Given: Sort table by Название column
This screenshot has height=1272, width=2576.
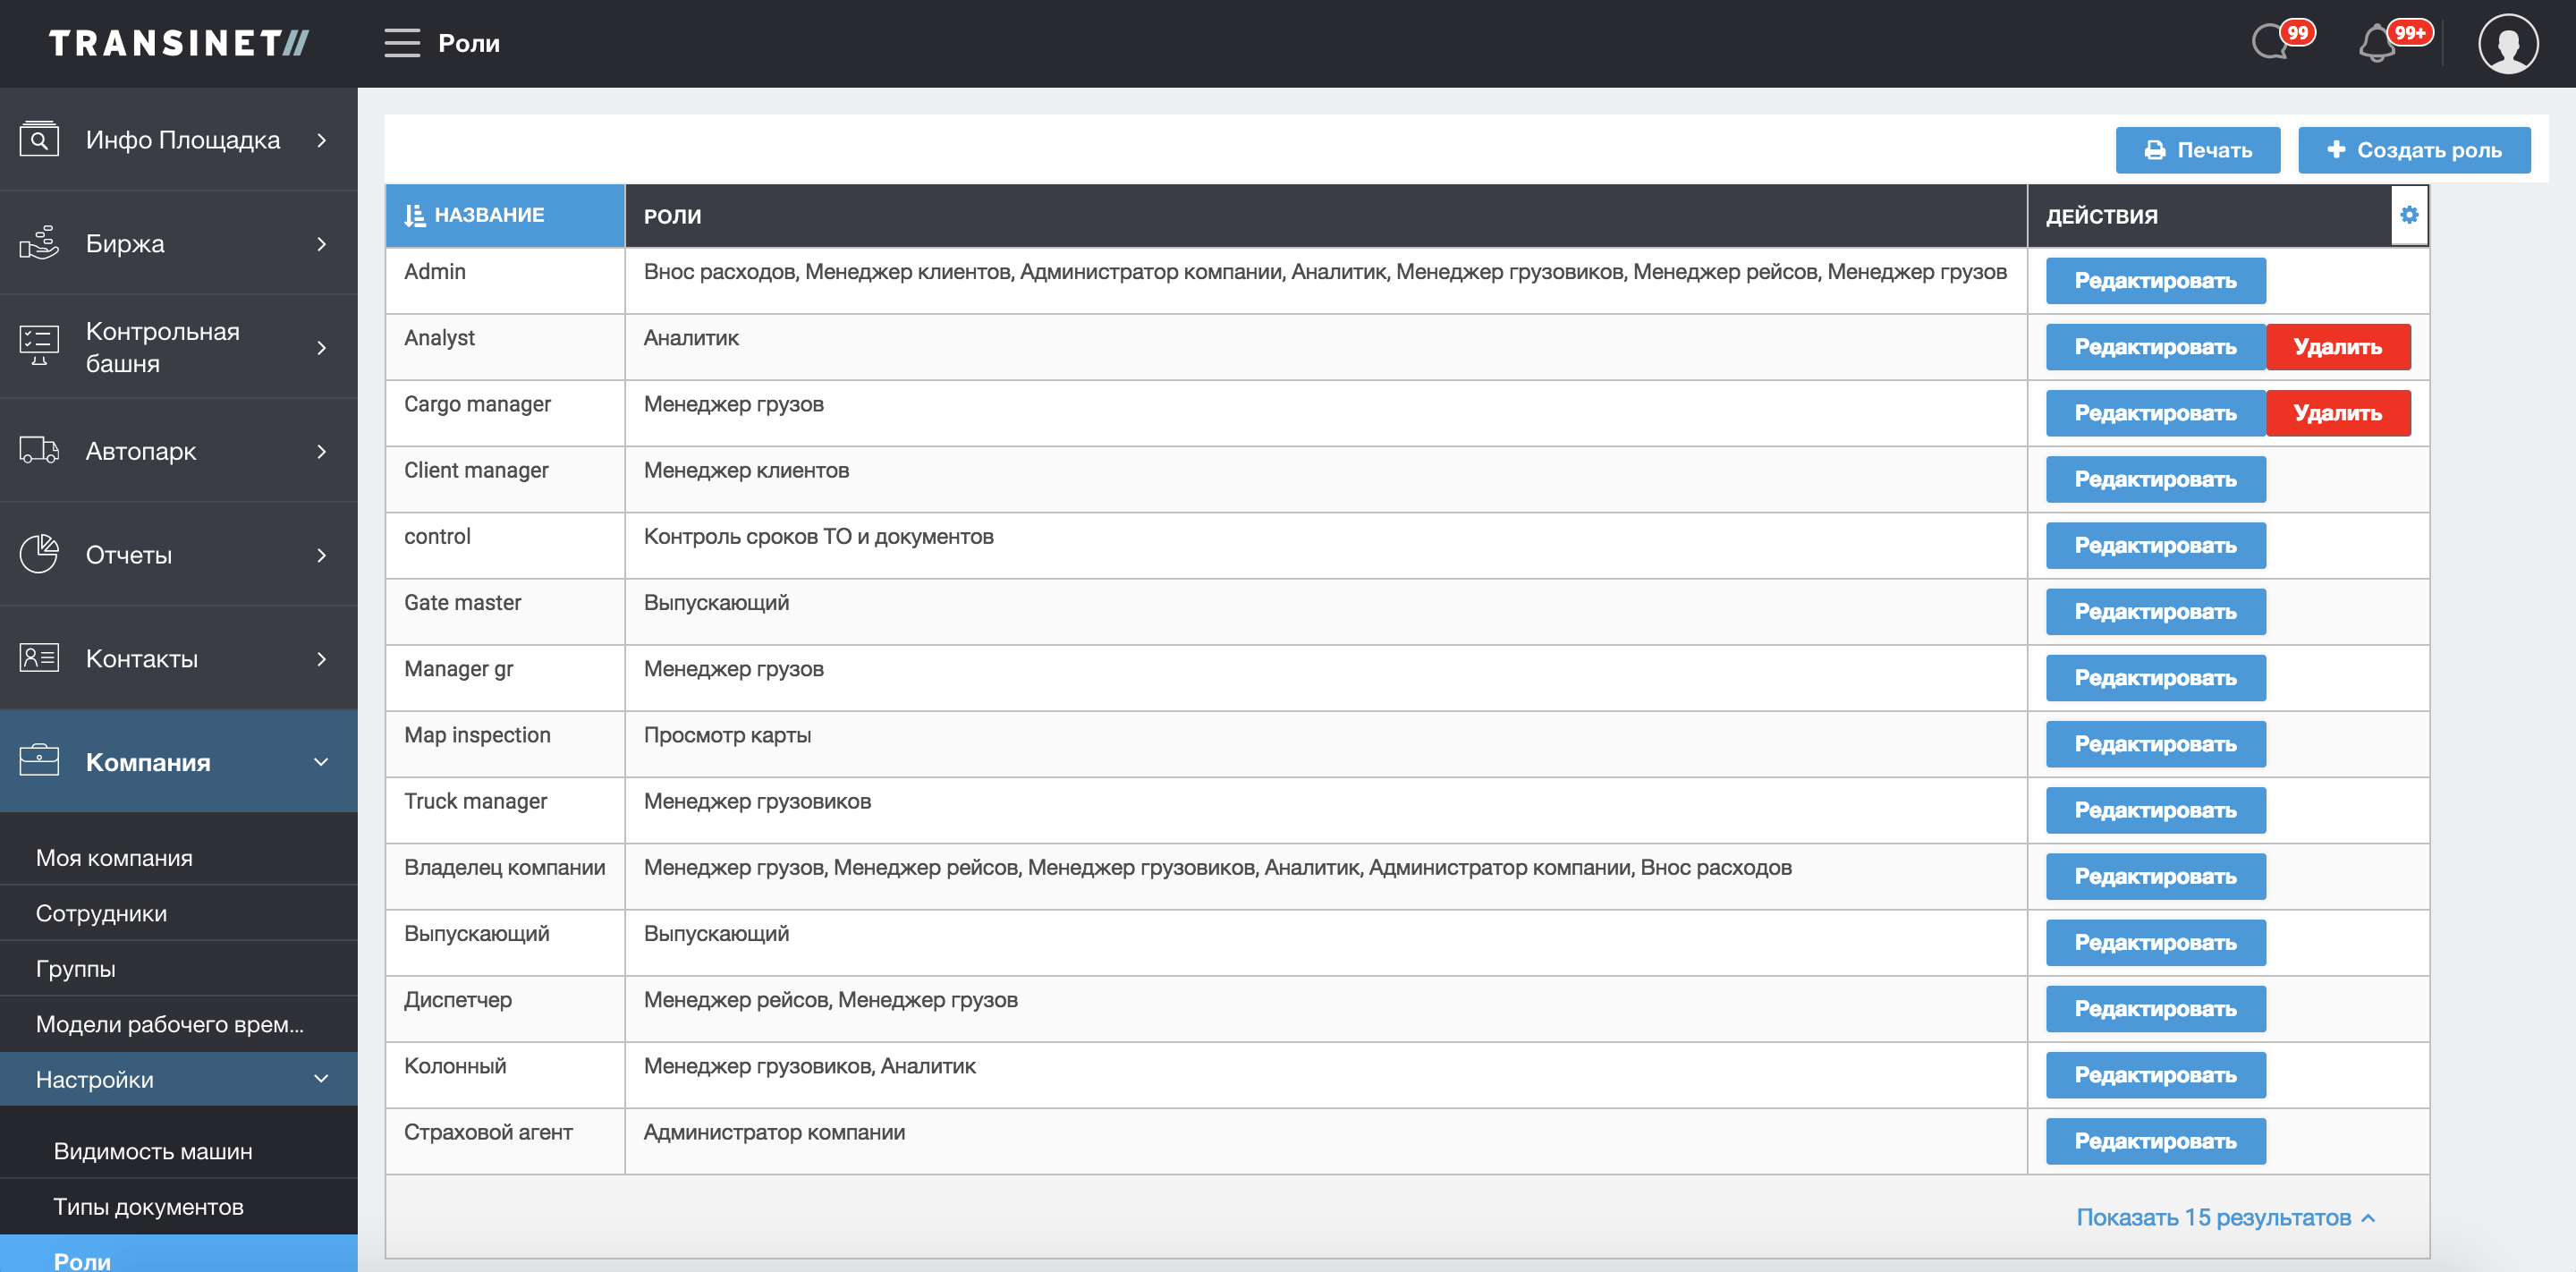Looking at the screenshot, I should tap(488, 215).
